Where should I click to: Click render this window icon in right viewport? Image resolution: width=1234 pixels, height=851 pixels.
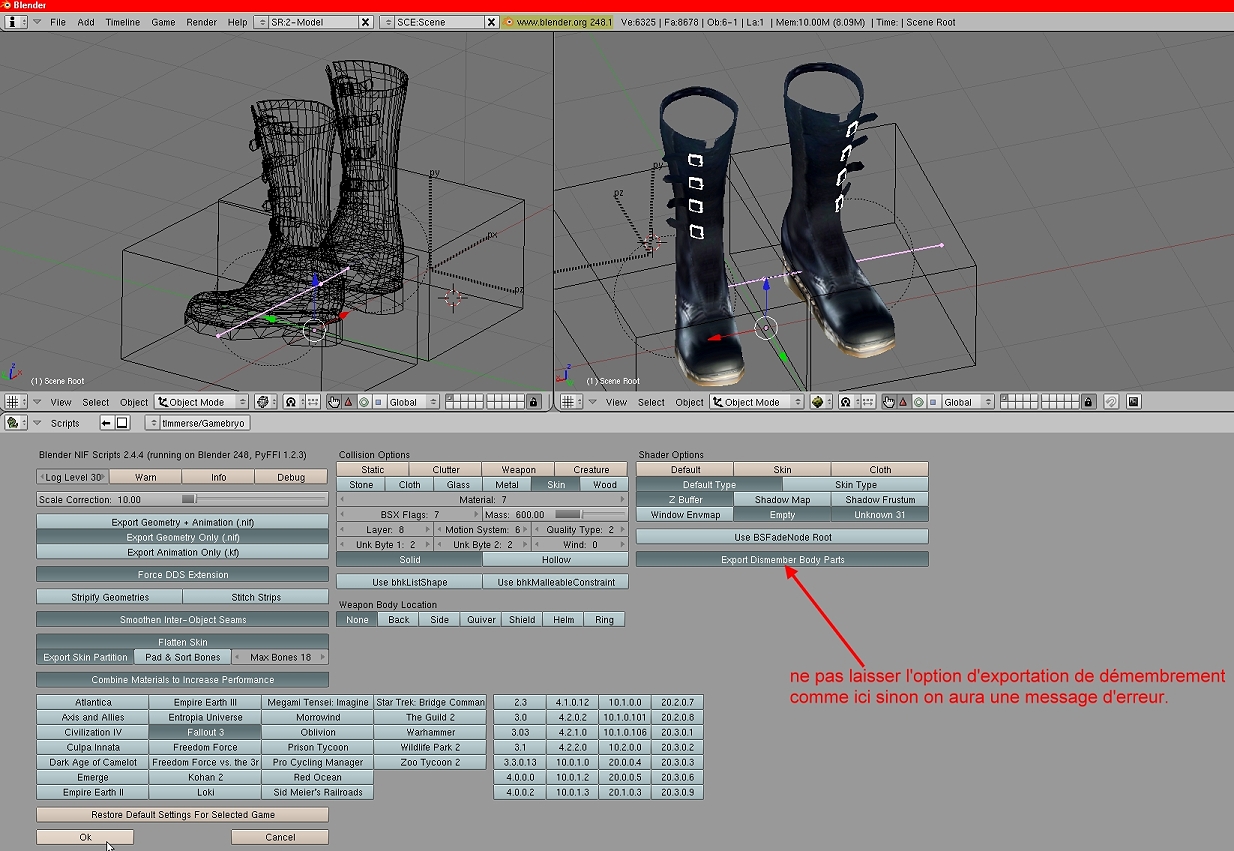(x=1134, y=402)
